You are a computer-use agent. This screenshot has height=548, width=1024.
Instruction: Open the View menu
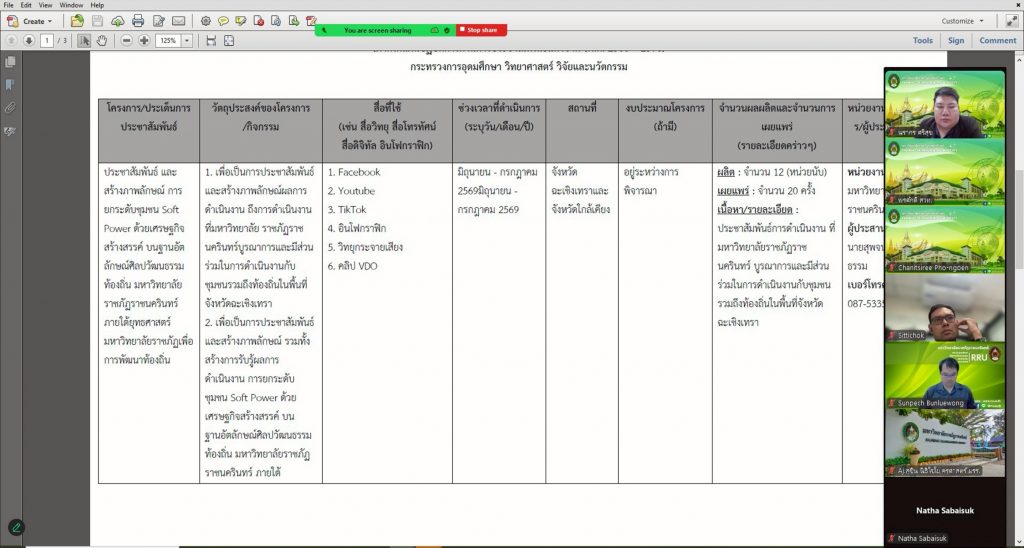(44, 5)
